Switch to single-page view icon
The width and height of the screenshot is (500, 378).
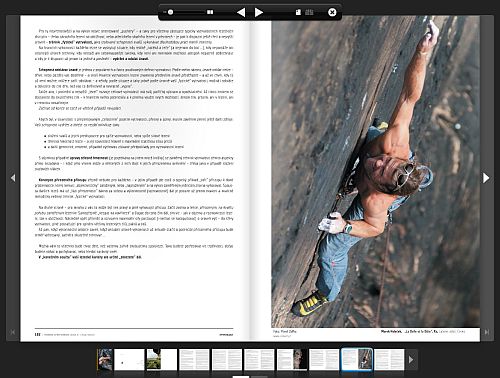pyautogui.click(x=298, y=12)
